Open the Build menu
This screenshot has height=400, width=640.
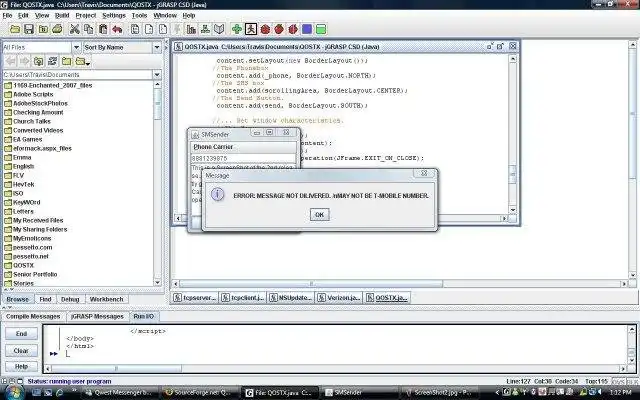[62, 15]
